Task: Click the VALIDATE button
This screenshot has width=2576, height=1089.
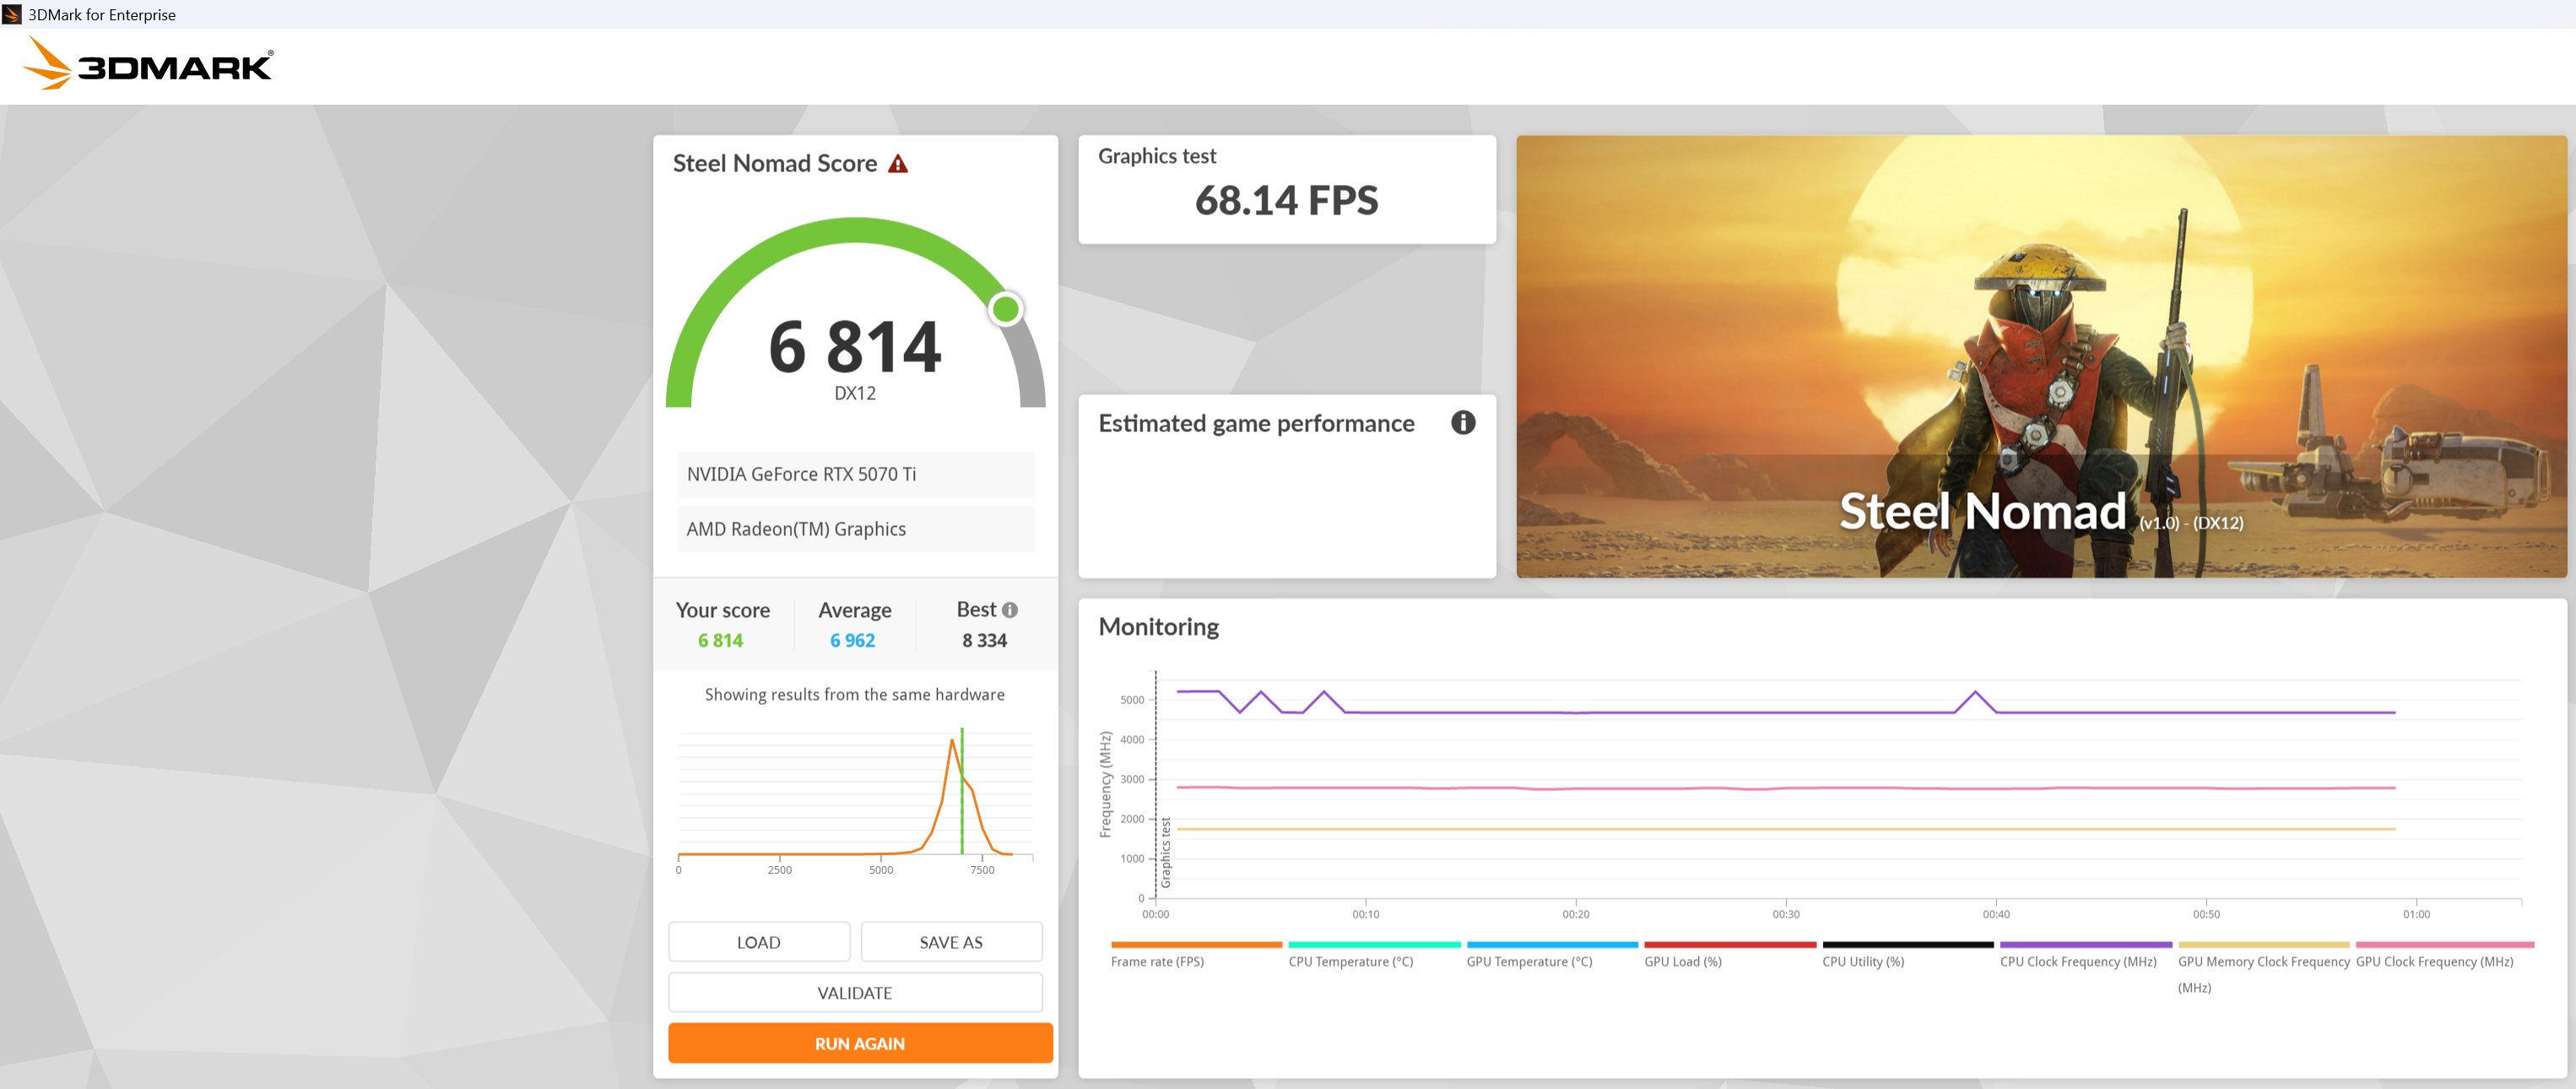Action: click(x=855, y=993)
